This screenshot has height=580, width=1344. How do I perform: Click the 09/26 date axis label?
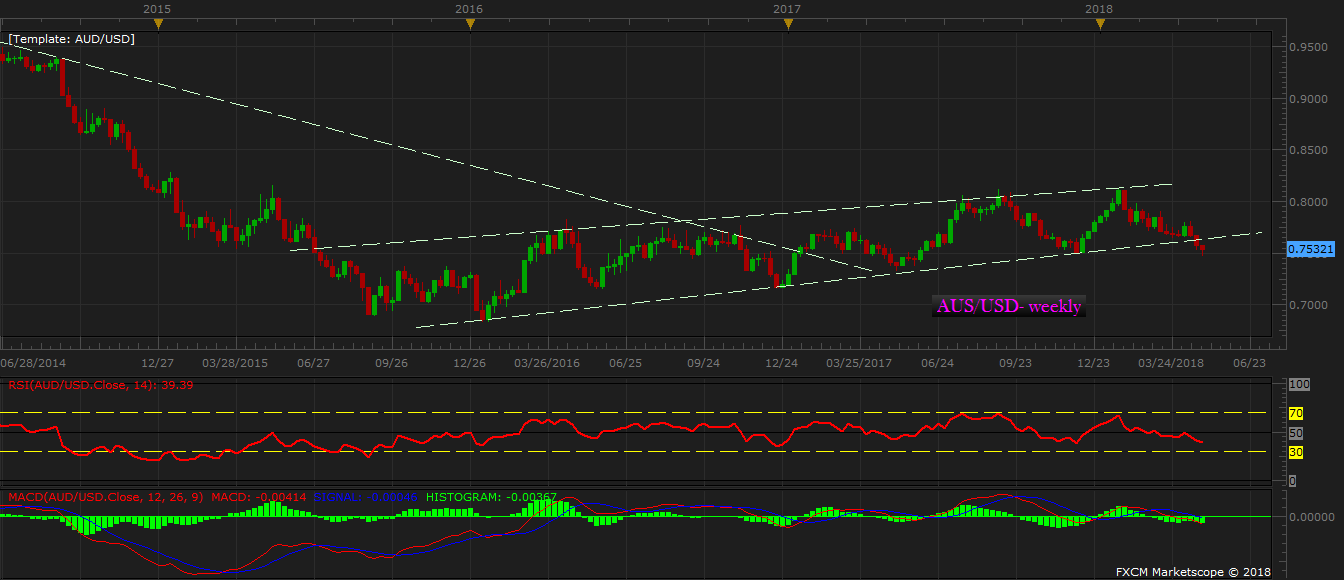391,363
